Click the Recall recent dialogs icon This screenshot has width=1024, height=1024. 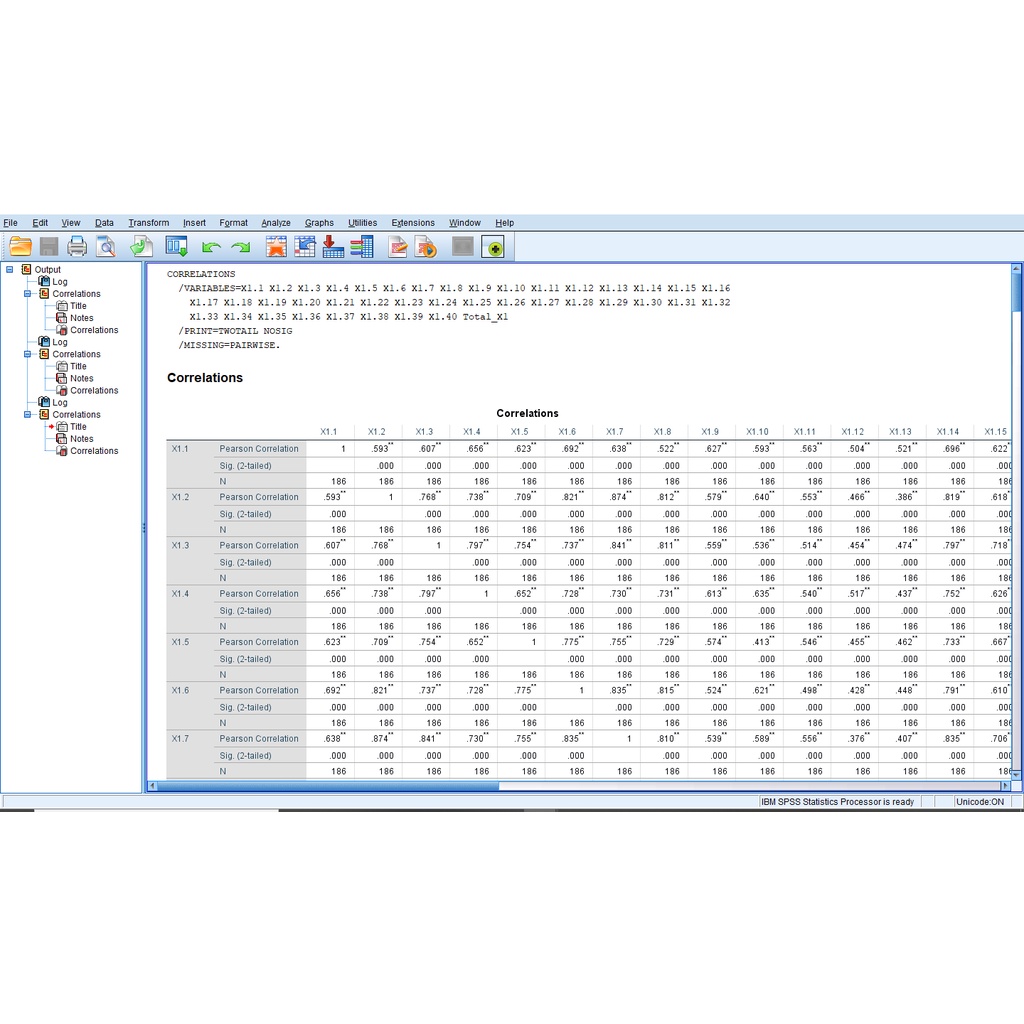(x=177, y=246)
